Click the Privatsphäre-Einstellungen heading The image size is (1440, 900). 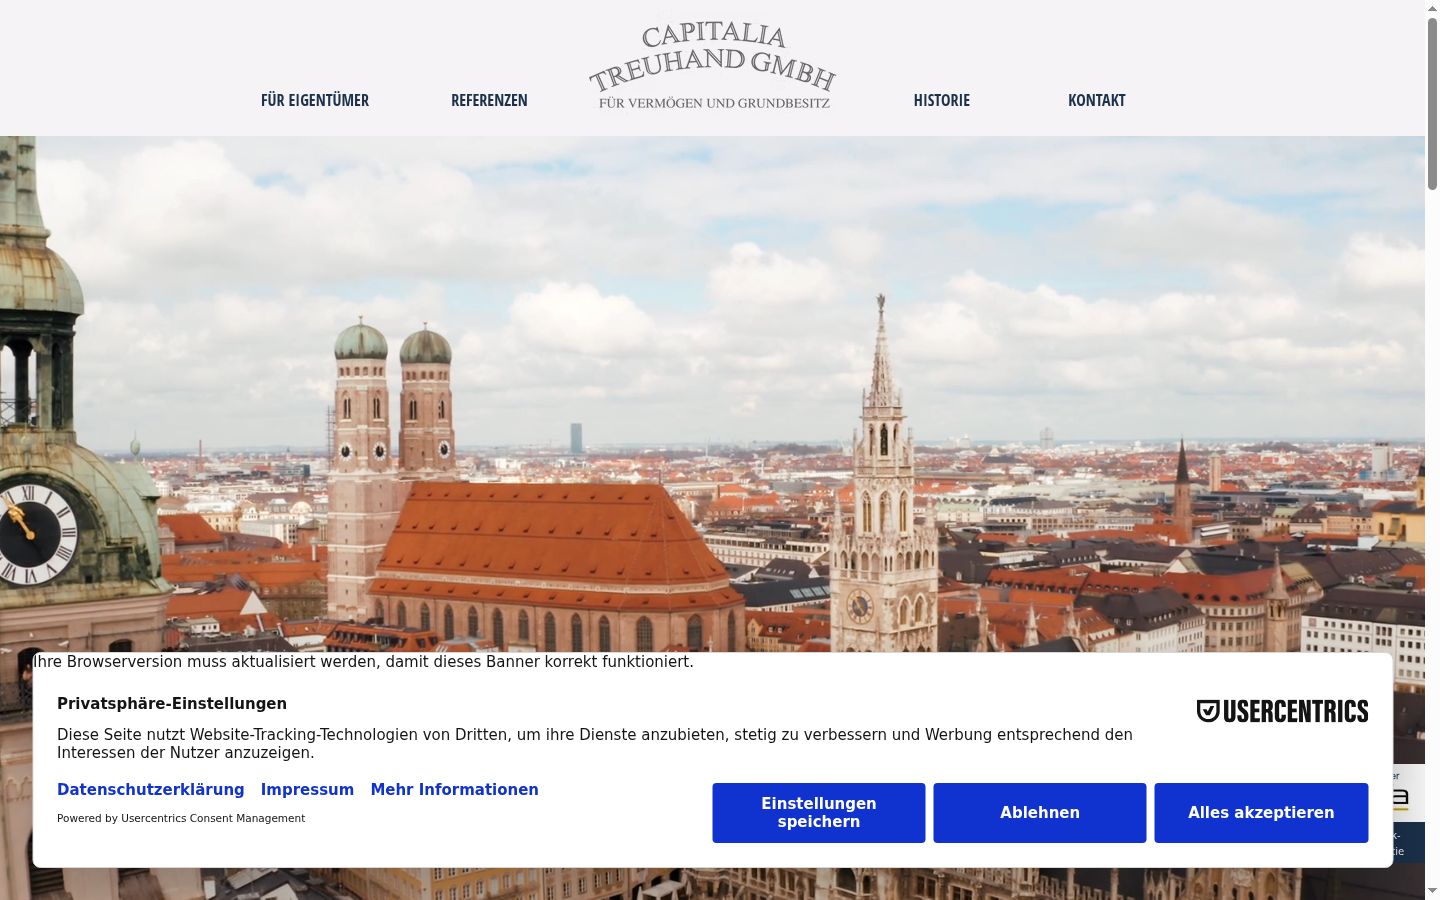(x=172, y=704)
